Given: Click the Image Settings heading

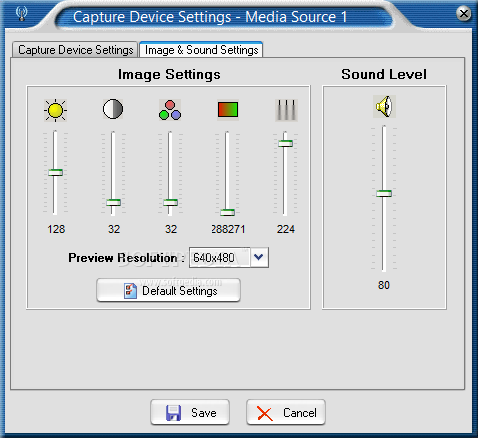Looking at the screenshot, I should click(169, 74).
